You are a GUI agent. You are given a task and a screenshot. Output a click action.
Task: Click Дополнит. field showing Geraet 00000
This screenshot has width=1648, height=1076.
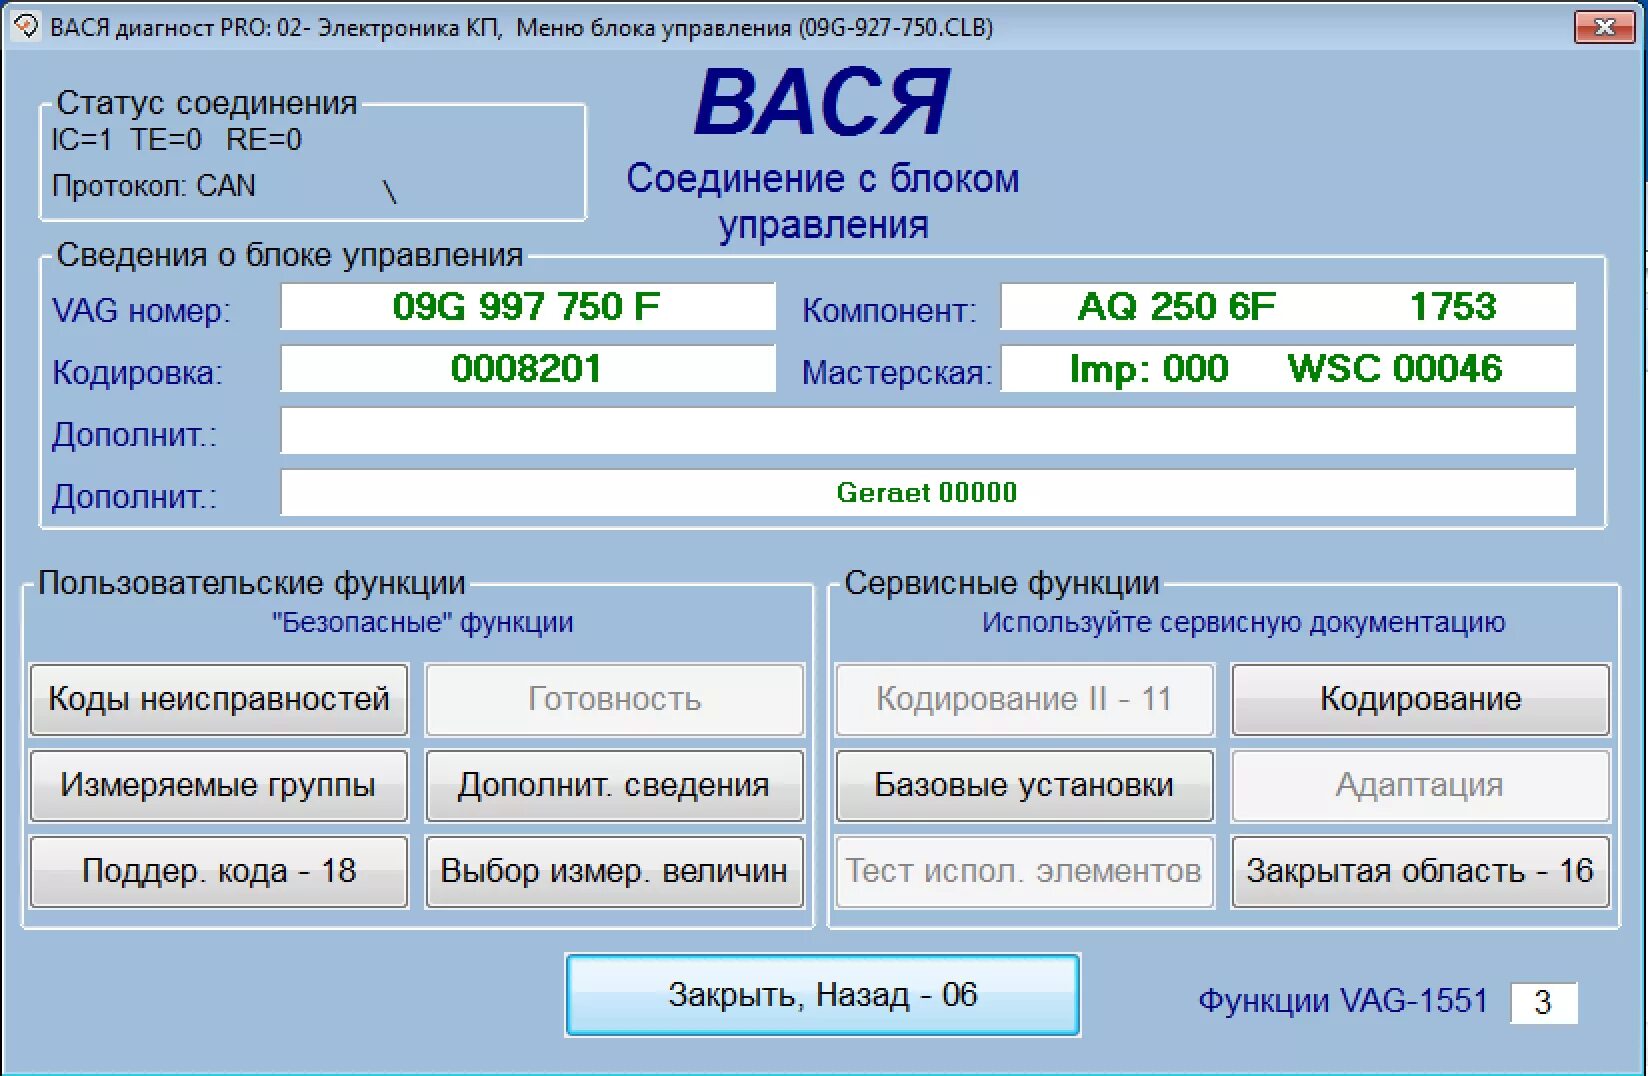tap(928, 493)
